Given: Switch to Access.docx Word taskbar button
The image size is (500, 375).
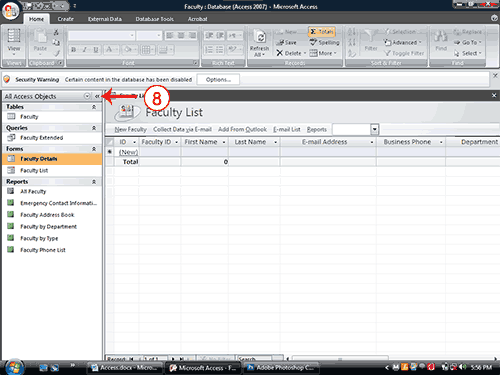Looking at the screenshot, I should [125, 368].
